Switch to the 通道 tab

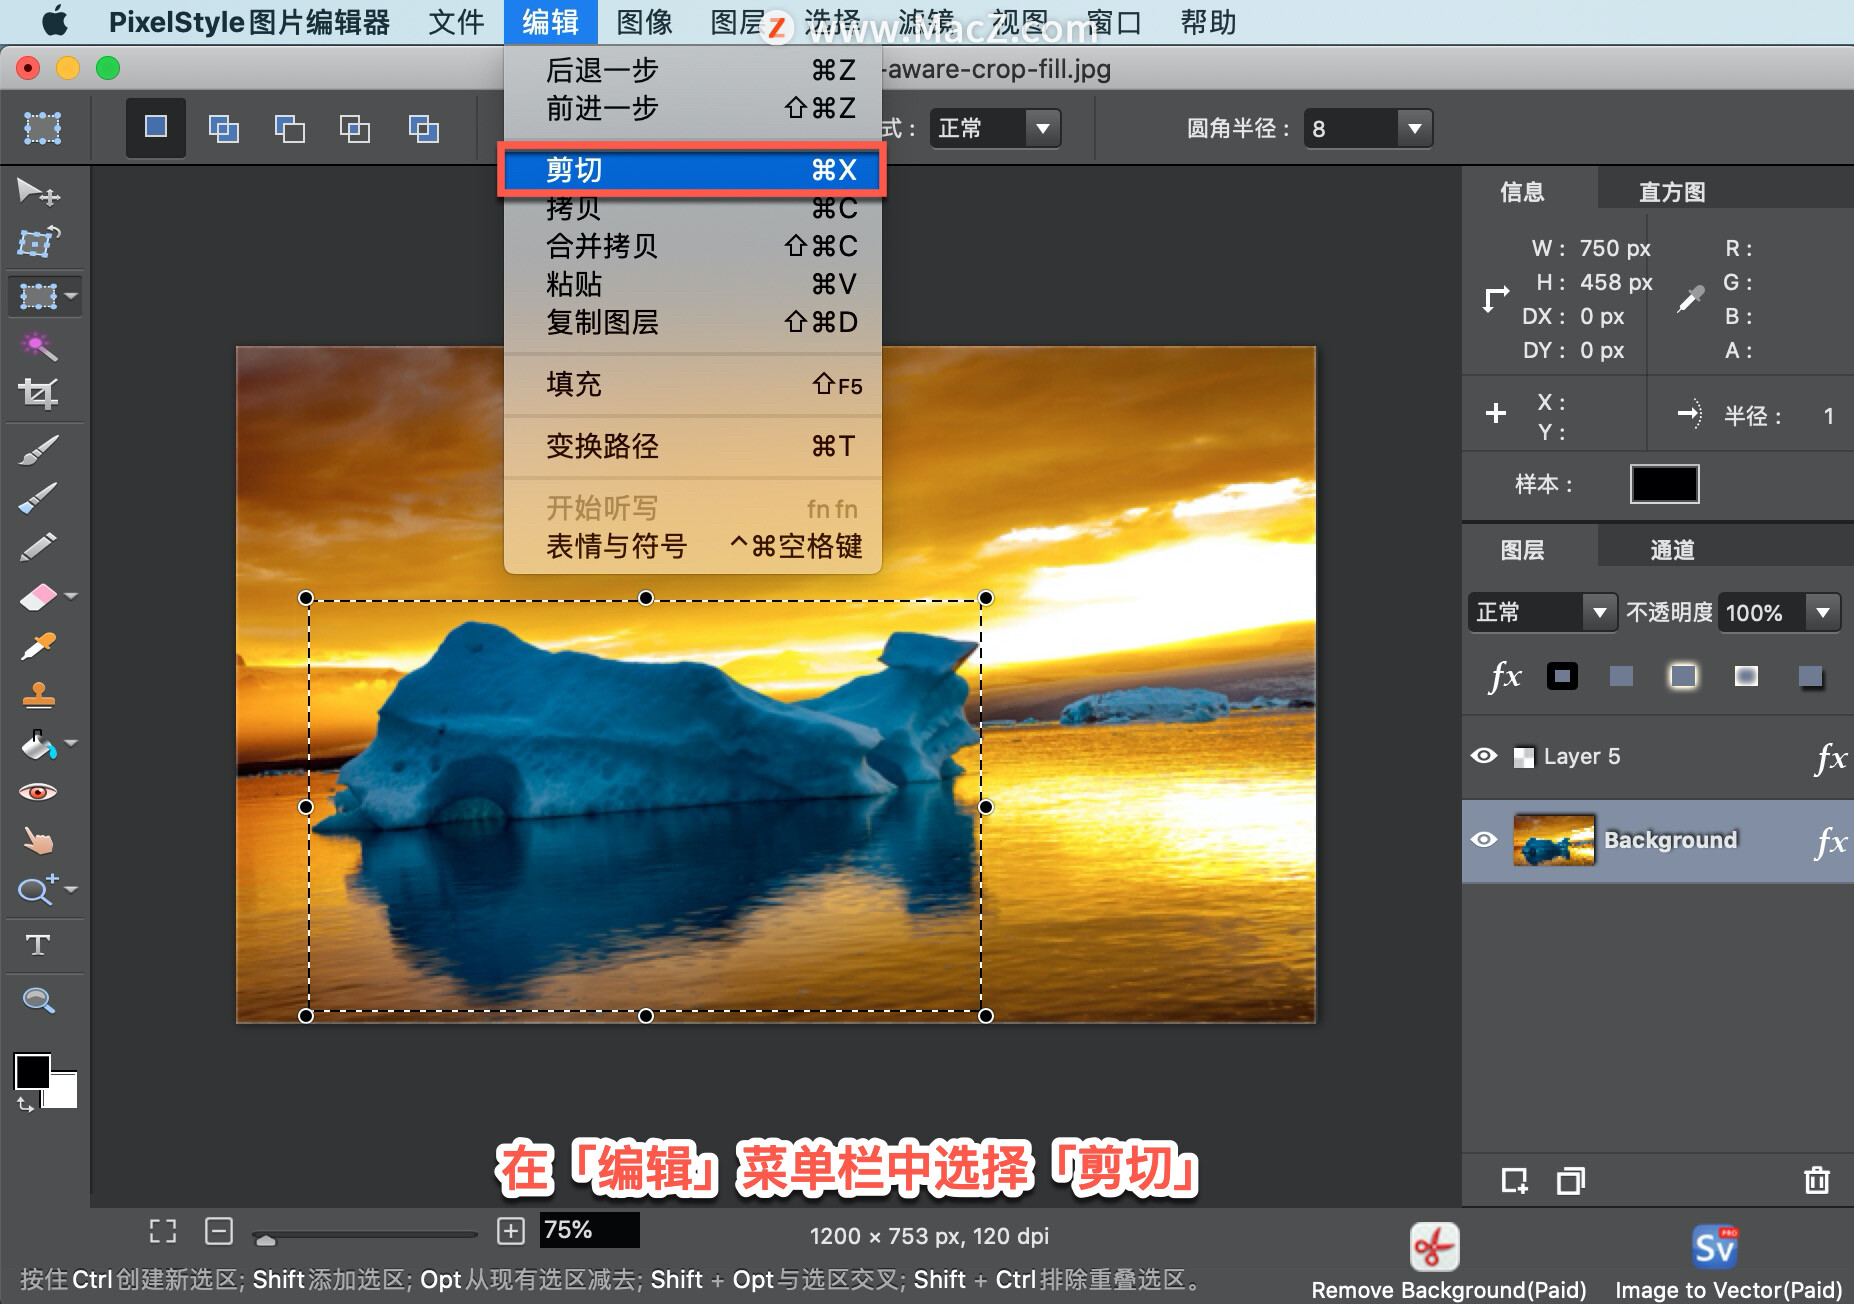tap(1672, 549)
